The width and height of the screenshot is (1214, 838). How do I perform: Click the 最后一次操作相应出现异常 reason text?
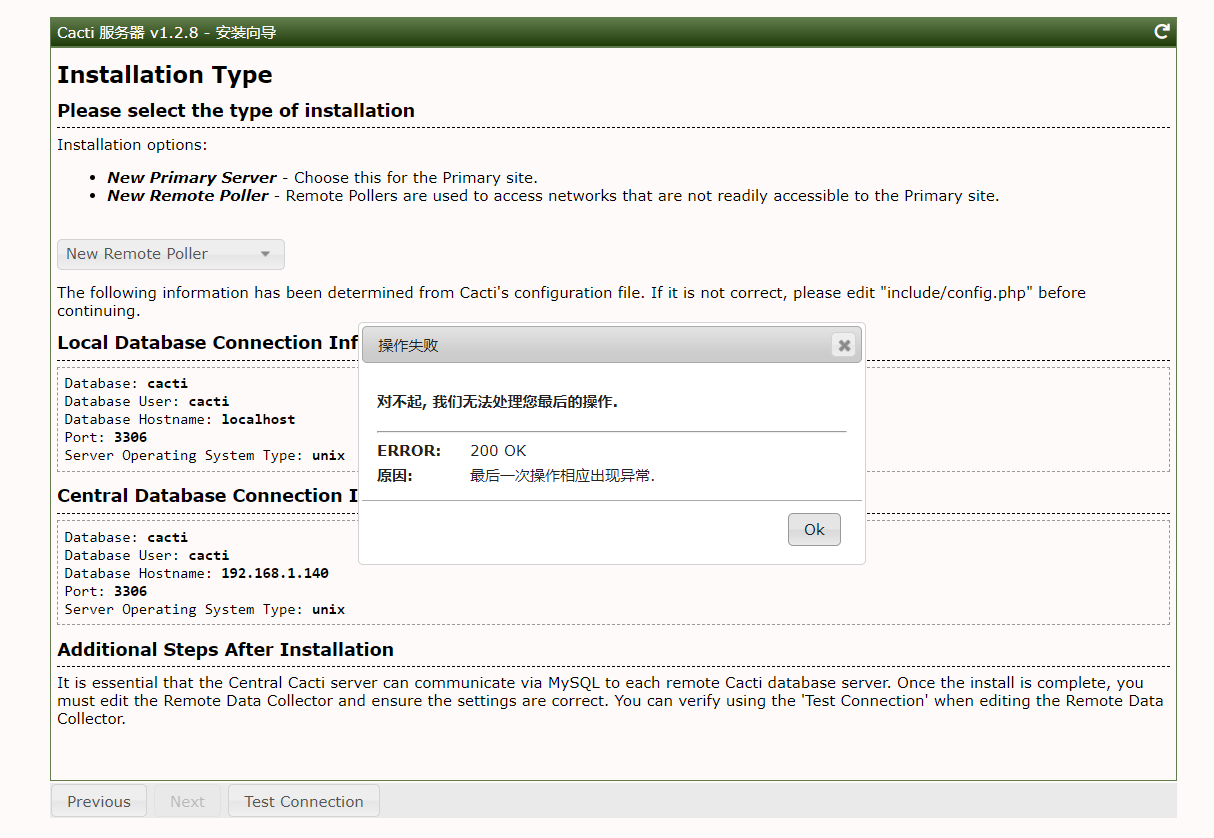[x=562, y=476]
